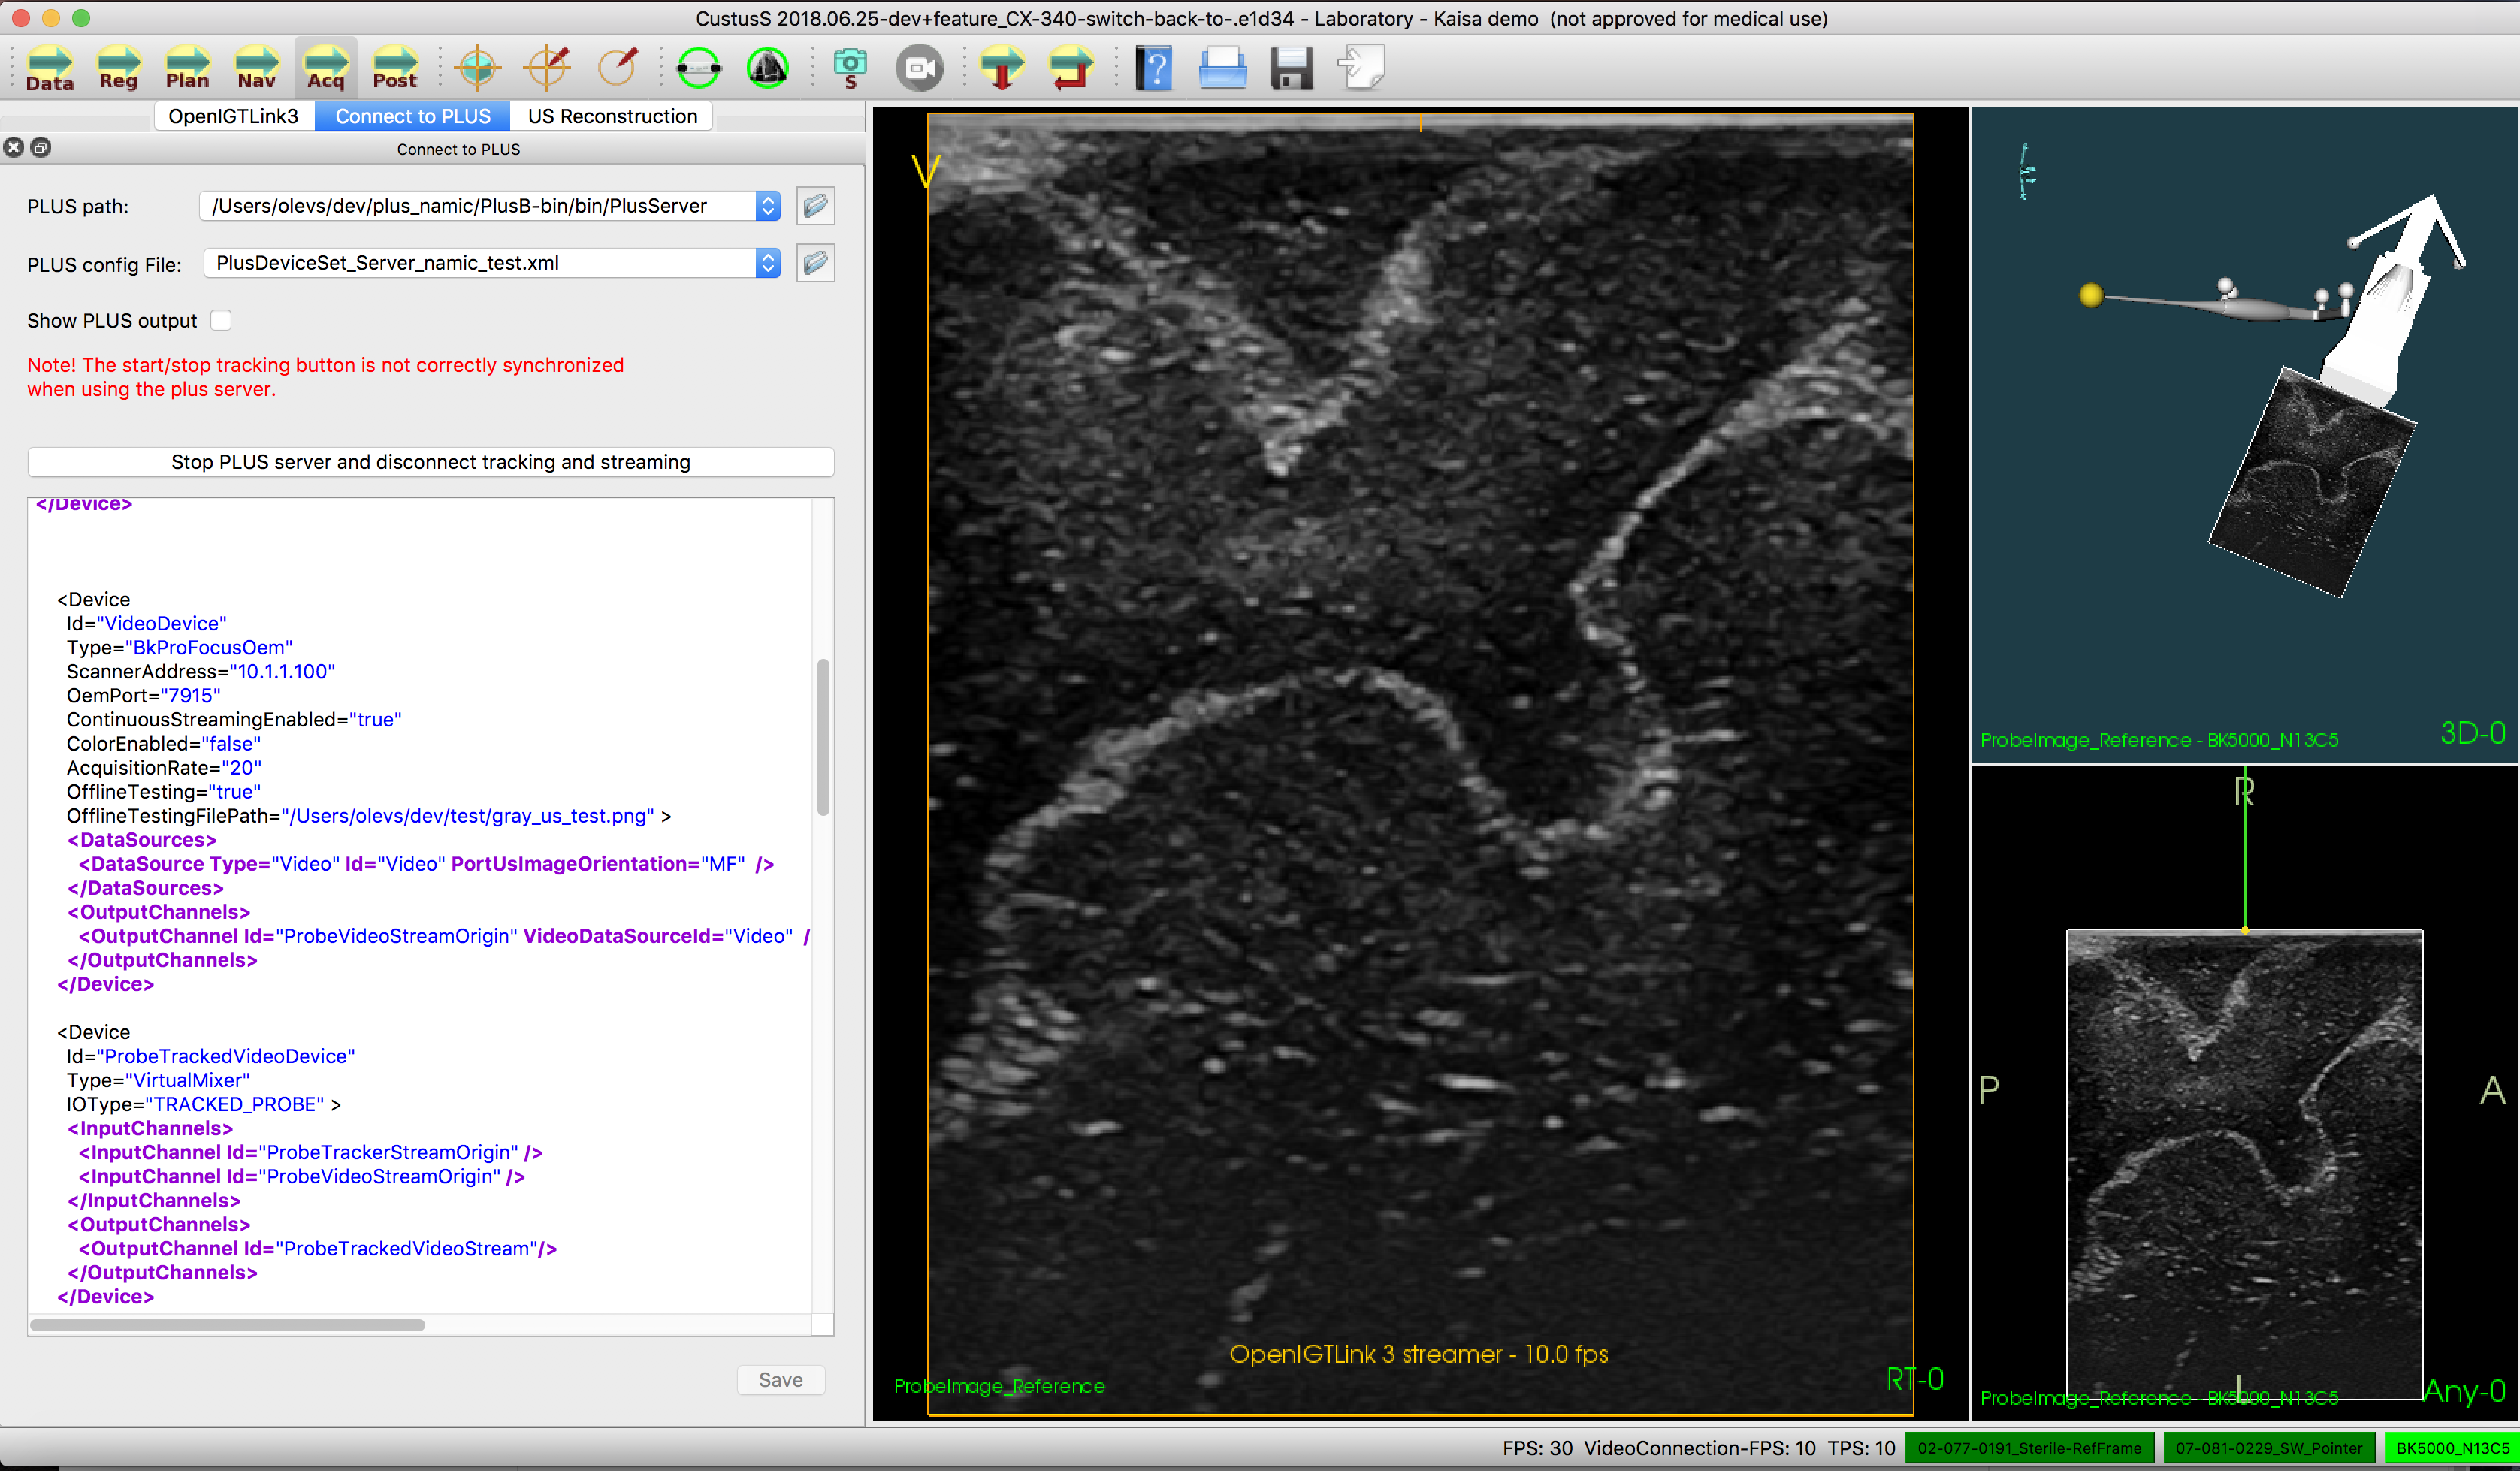Screen dimensions: 2520x1471
Task: Go to the Nav workflow step
Action: click(x=256, y=68)
